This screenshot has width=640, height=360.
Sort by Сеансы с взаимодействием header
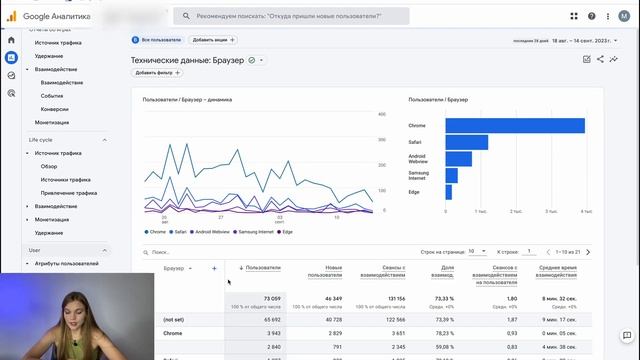(x=383, y=271)
